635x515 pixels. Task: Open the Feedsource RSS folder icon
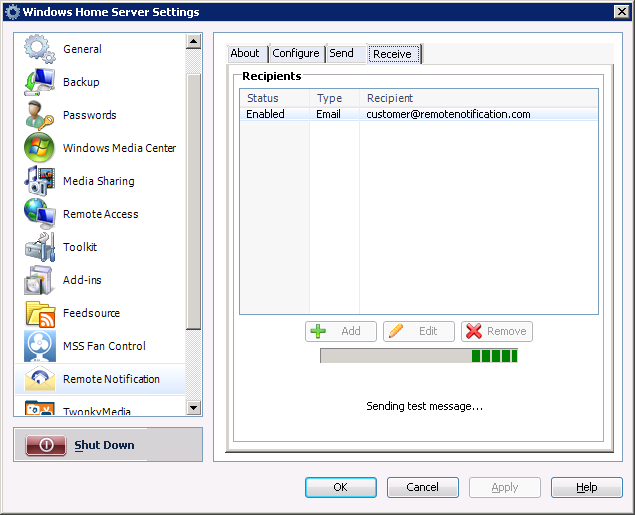(x=40, y=313)
